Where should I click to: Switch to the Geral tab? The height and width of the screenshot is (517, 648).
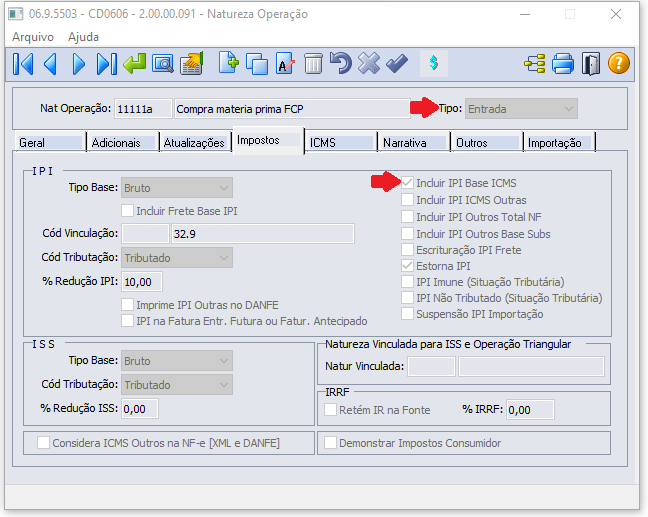pos(50,143)
